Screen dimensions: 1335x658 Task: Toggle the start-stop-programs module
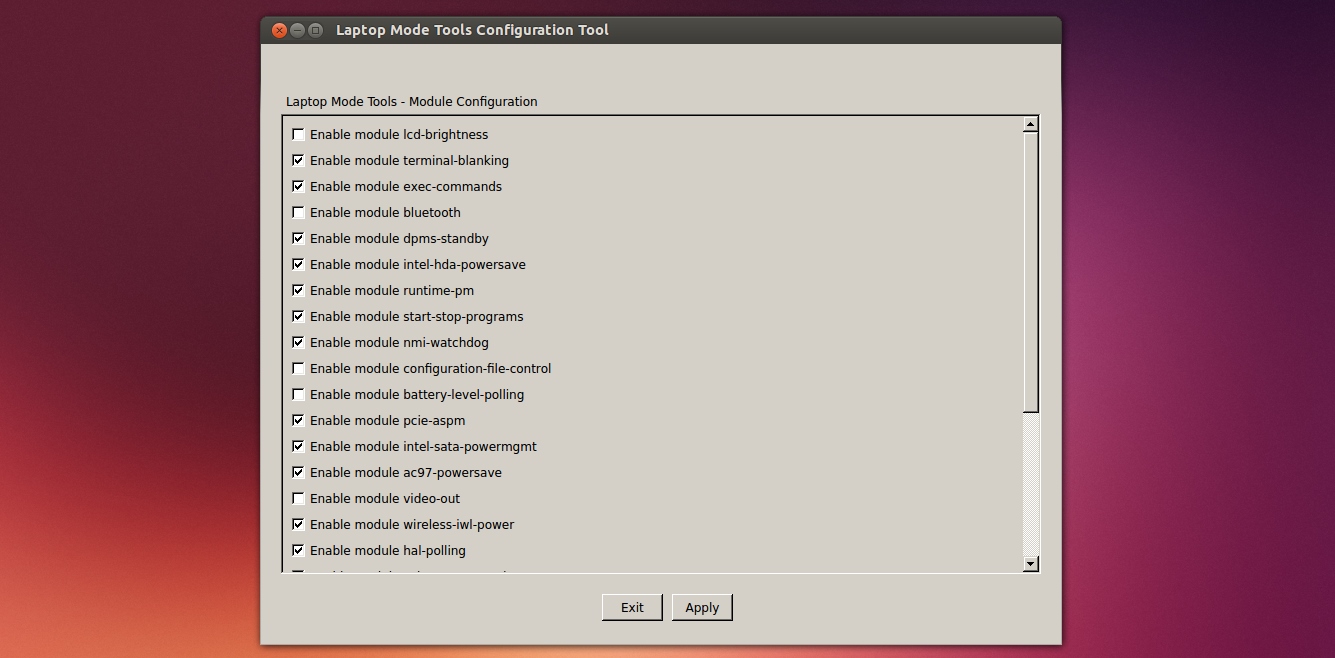298,316
